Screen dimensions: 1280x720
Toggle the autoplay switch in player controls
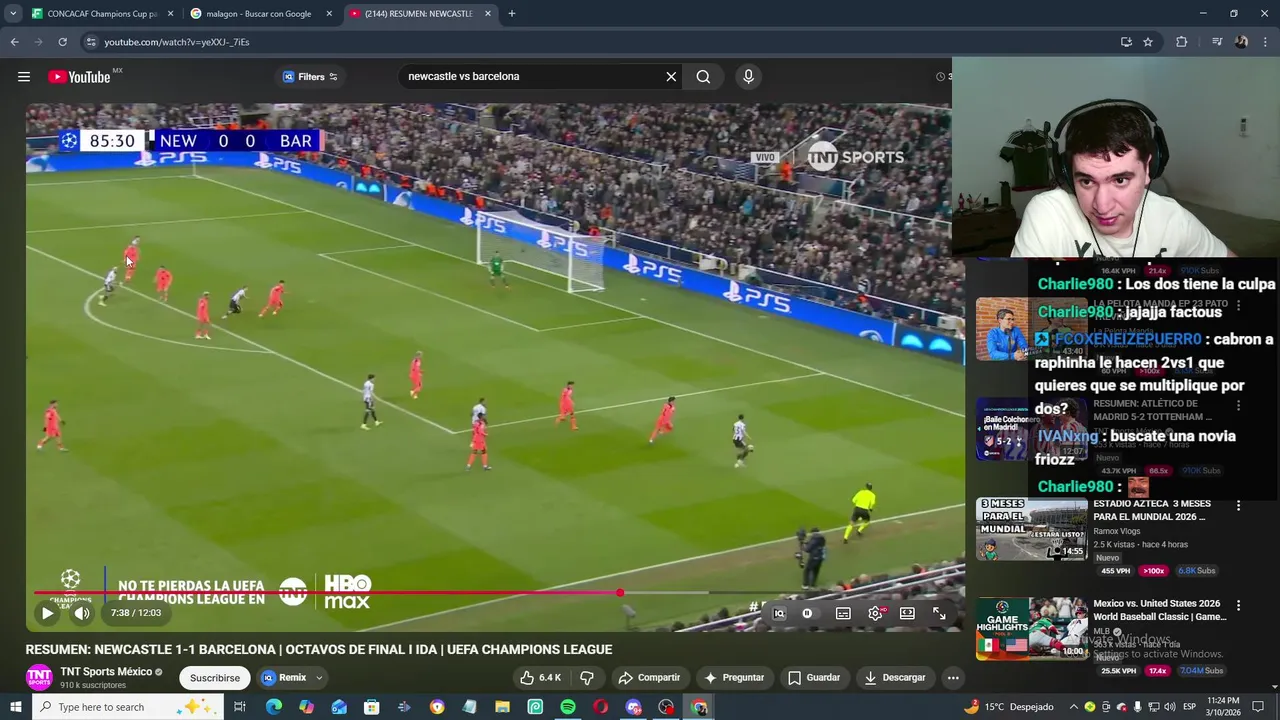(x=807, y=613)
